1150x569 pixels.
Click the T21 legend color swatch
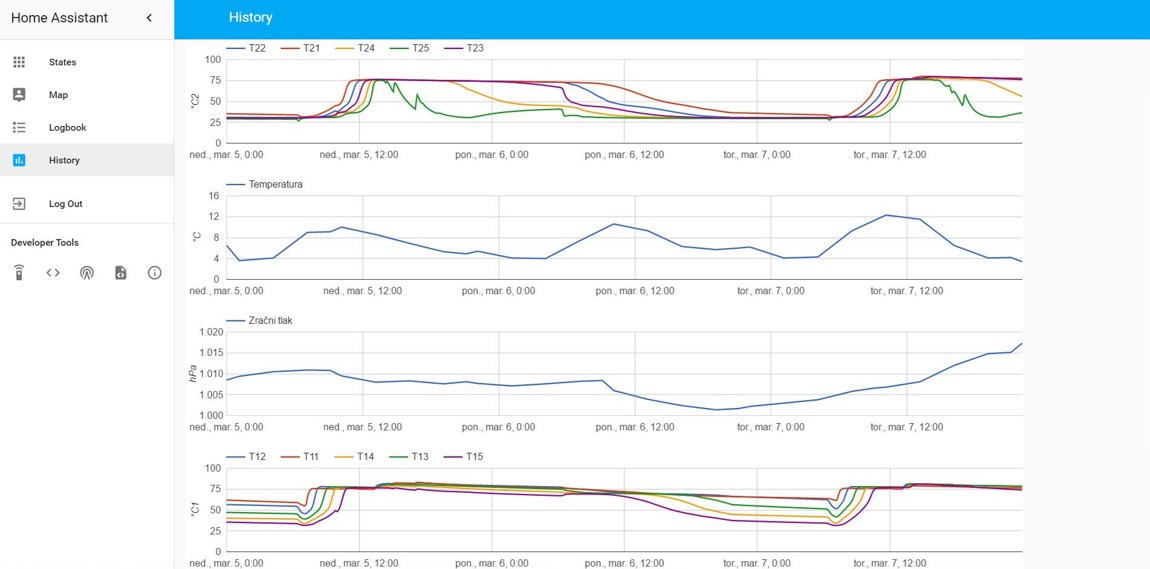(x=290, y=48)
